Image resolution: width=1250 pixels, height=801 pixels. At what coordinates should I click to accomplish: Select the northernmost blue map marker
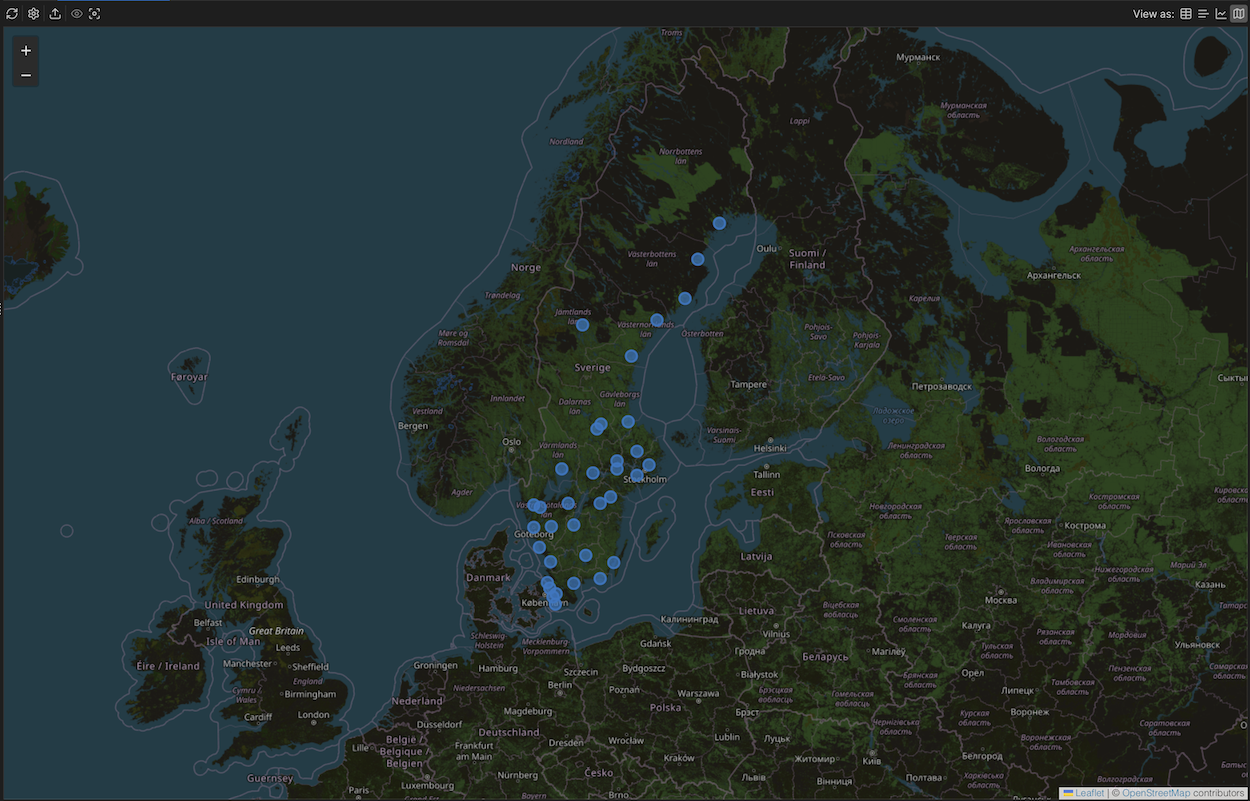[719, 223]
